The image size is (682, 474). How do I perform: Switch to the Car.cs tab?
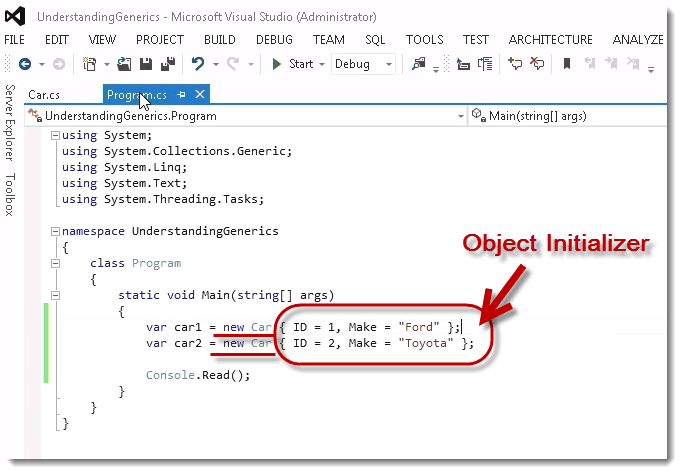click(x=44, y=95)
